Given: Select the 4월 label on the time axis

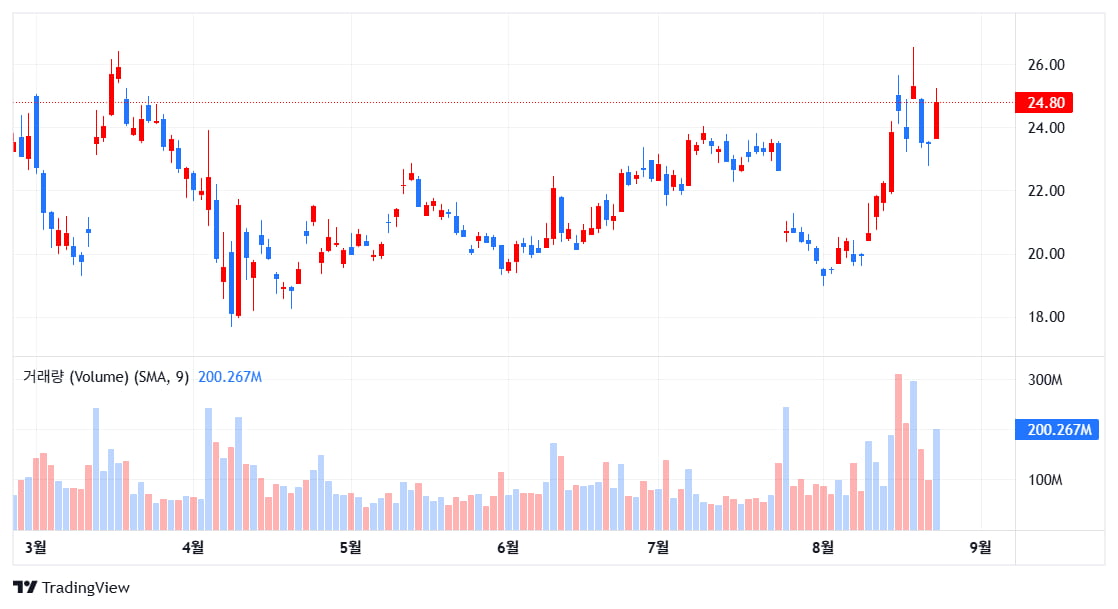Looking at the screenshot, I should click(x=193, y=546).
